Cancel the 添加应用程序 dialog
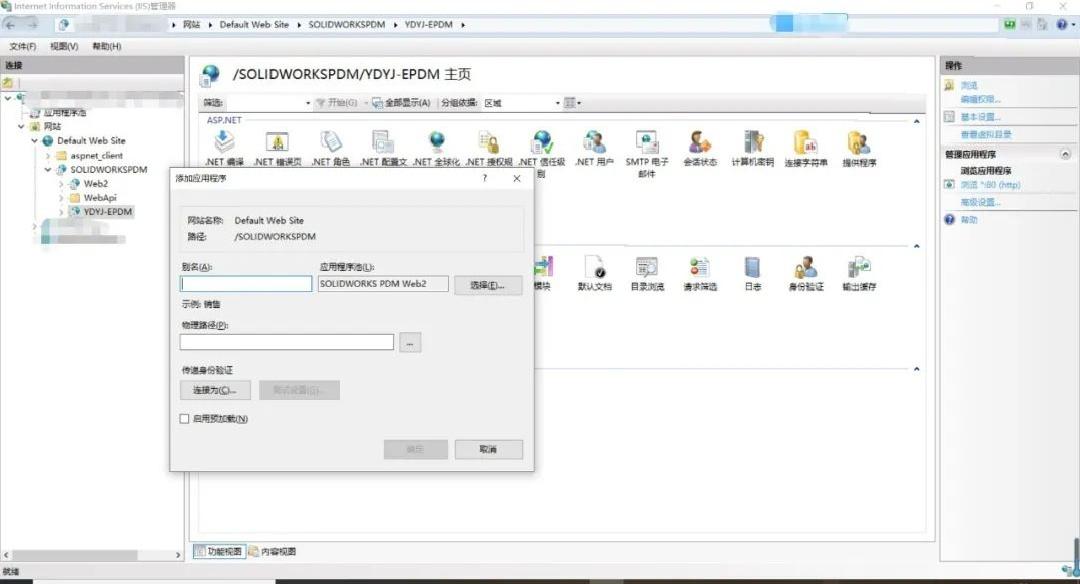Viewport: 1080px width, 584px height. coord(488,449)
